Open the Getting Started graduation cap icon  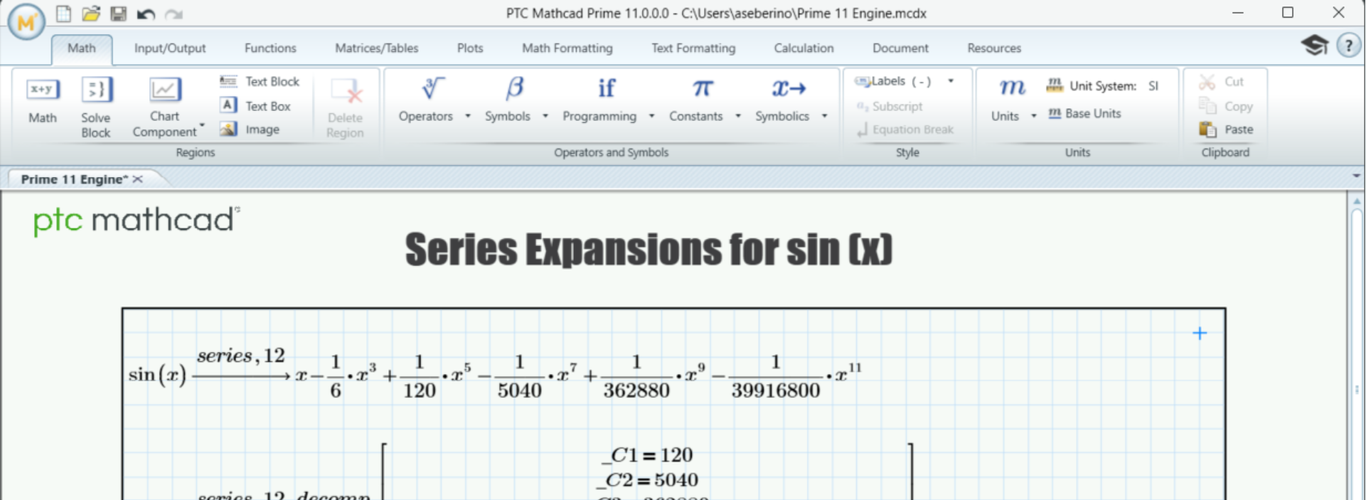1313,46
